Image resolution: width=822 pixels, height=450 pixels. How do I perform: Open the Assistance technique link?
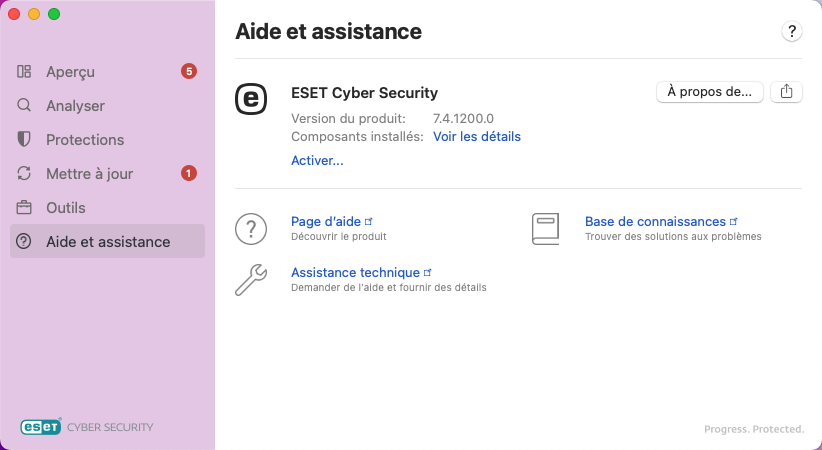click(355, 272)
